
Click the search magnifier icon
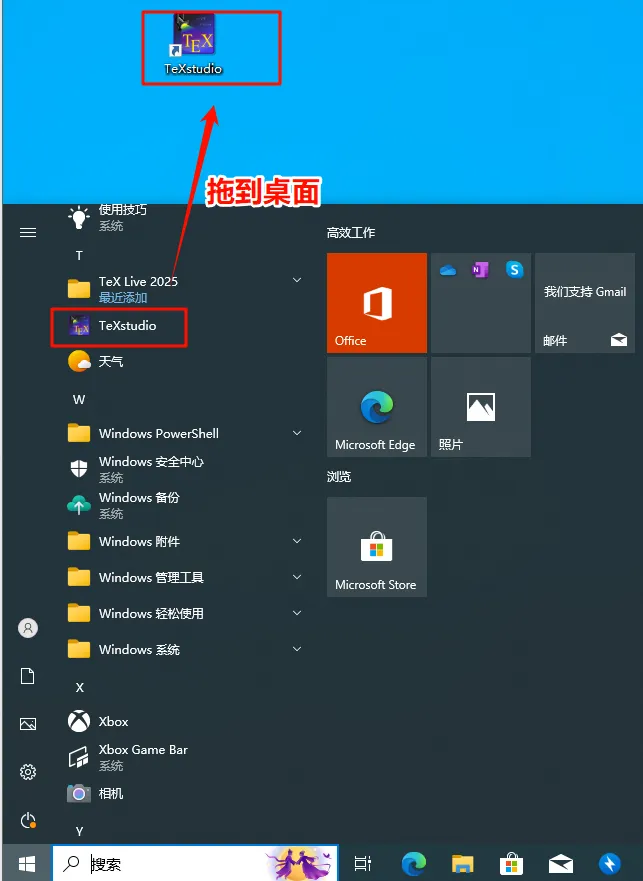71,863
